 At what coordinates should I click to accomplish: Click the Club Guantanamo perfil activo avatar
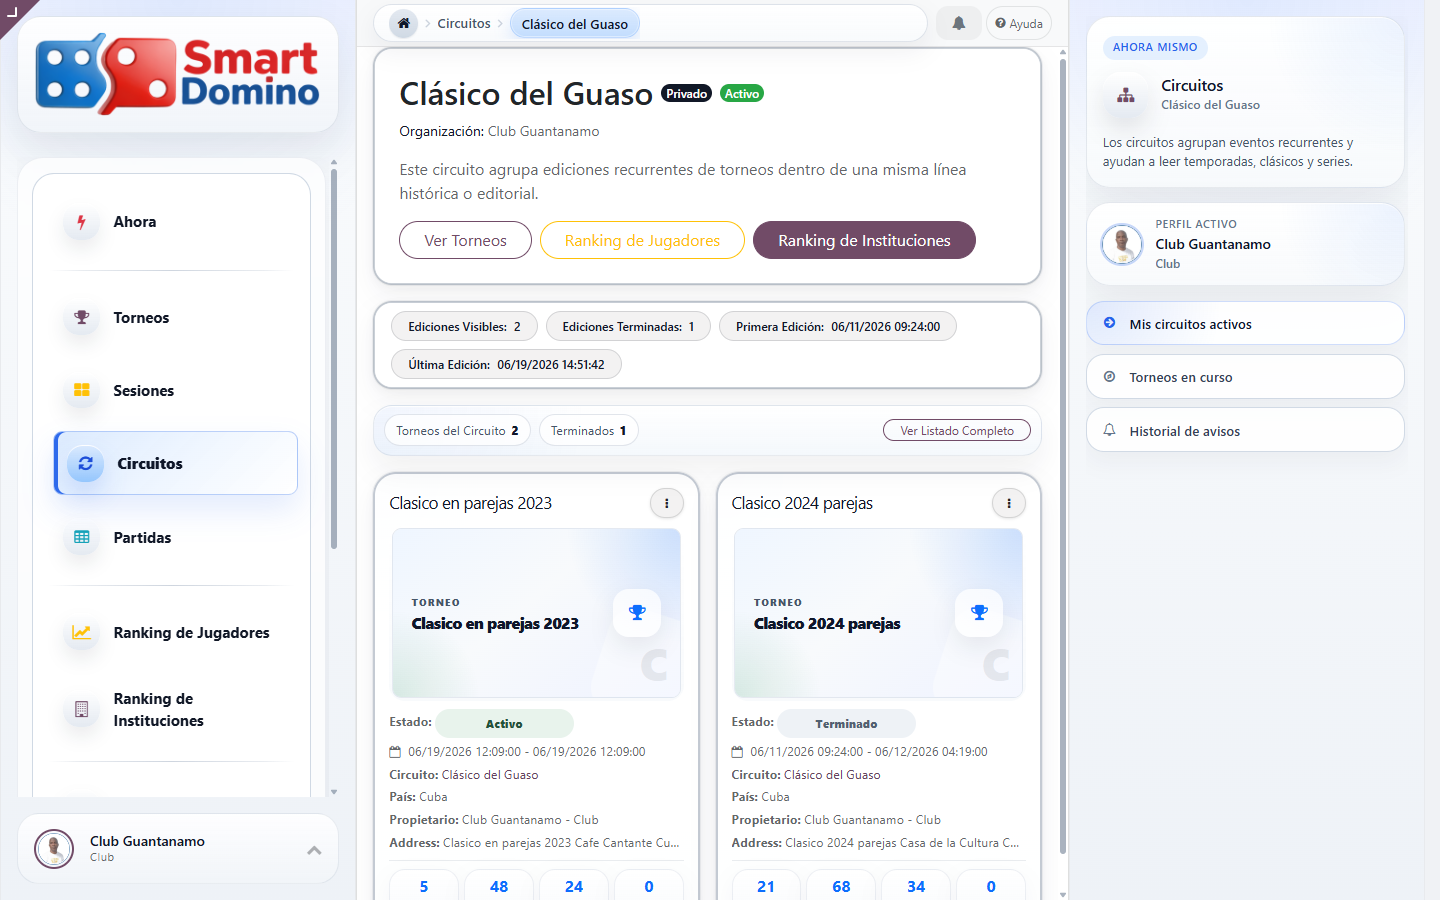click(x=1122, y=244)
